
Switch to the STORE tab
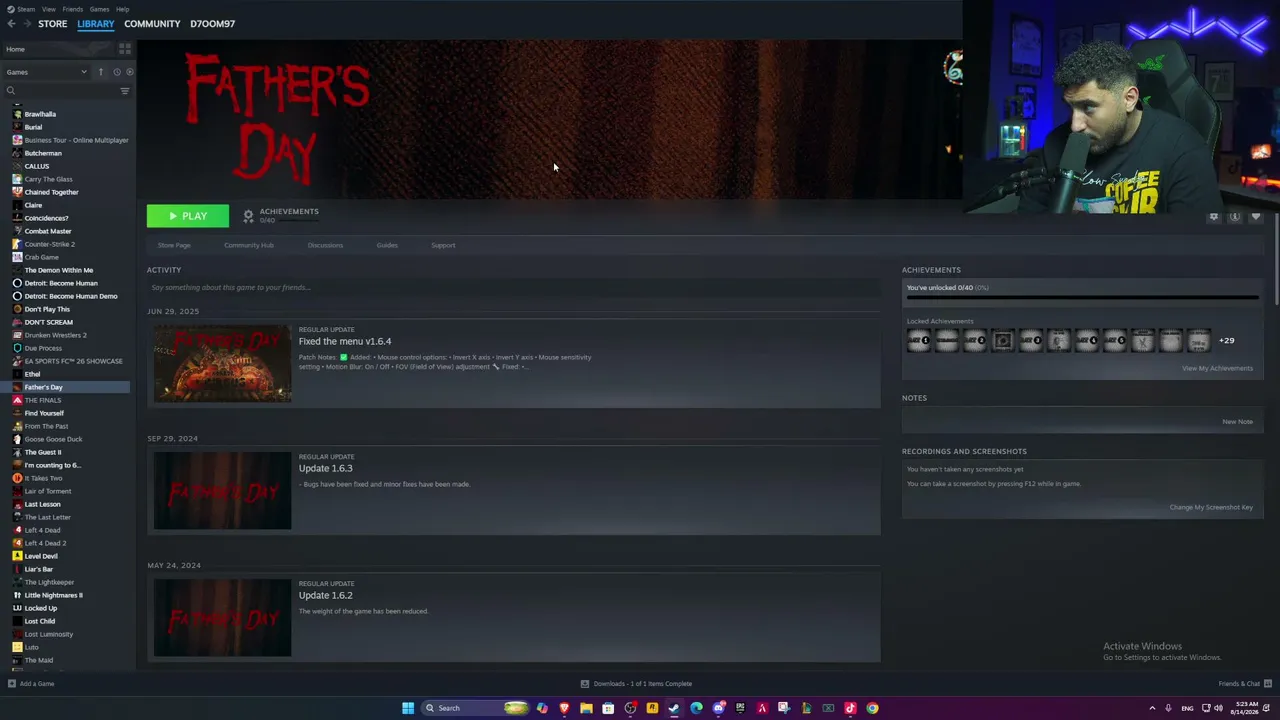[53, 24]
